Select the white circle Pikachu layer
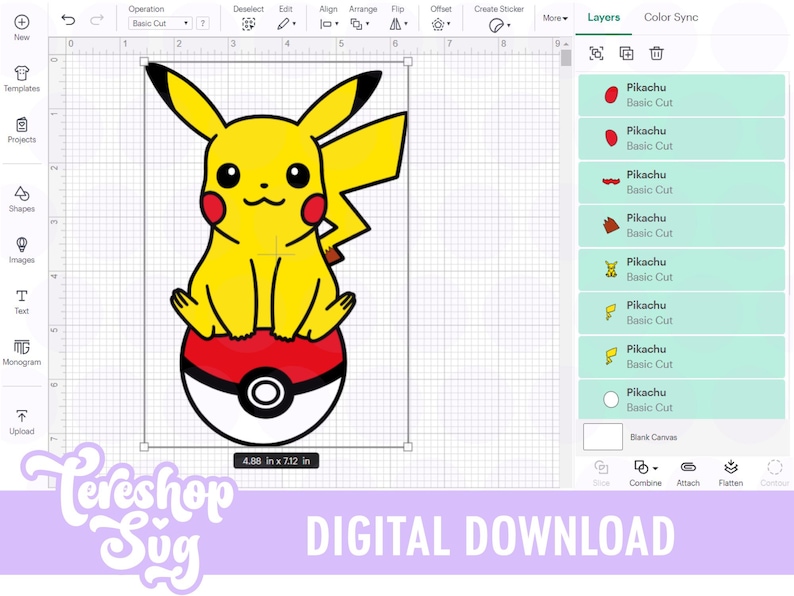Screen dimensions: 794x596 (682, 400)
